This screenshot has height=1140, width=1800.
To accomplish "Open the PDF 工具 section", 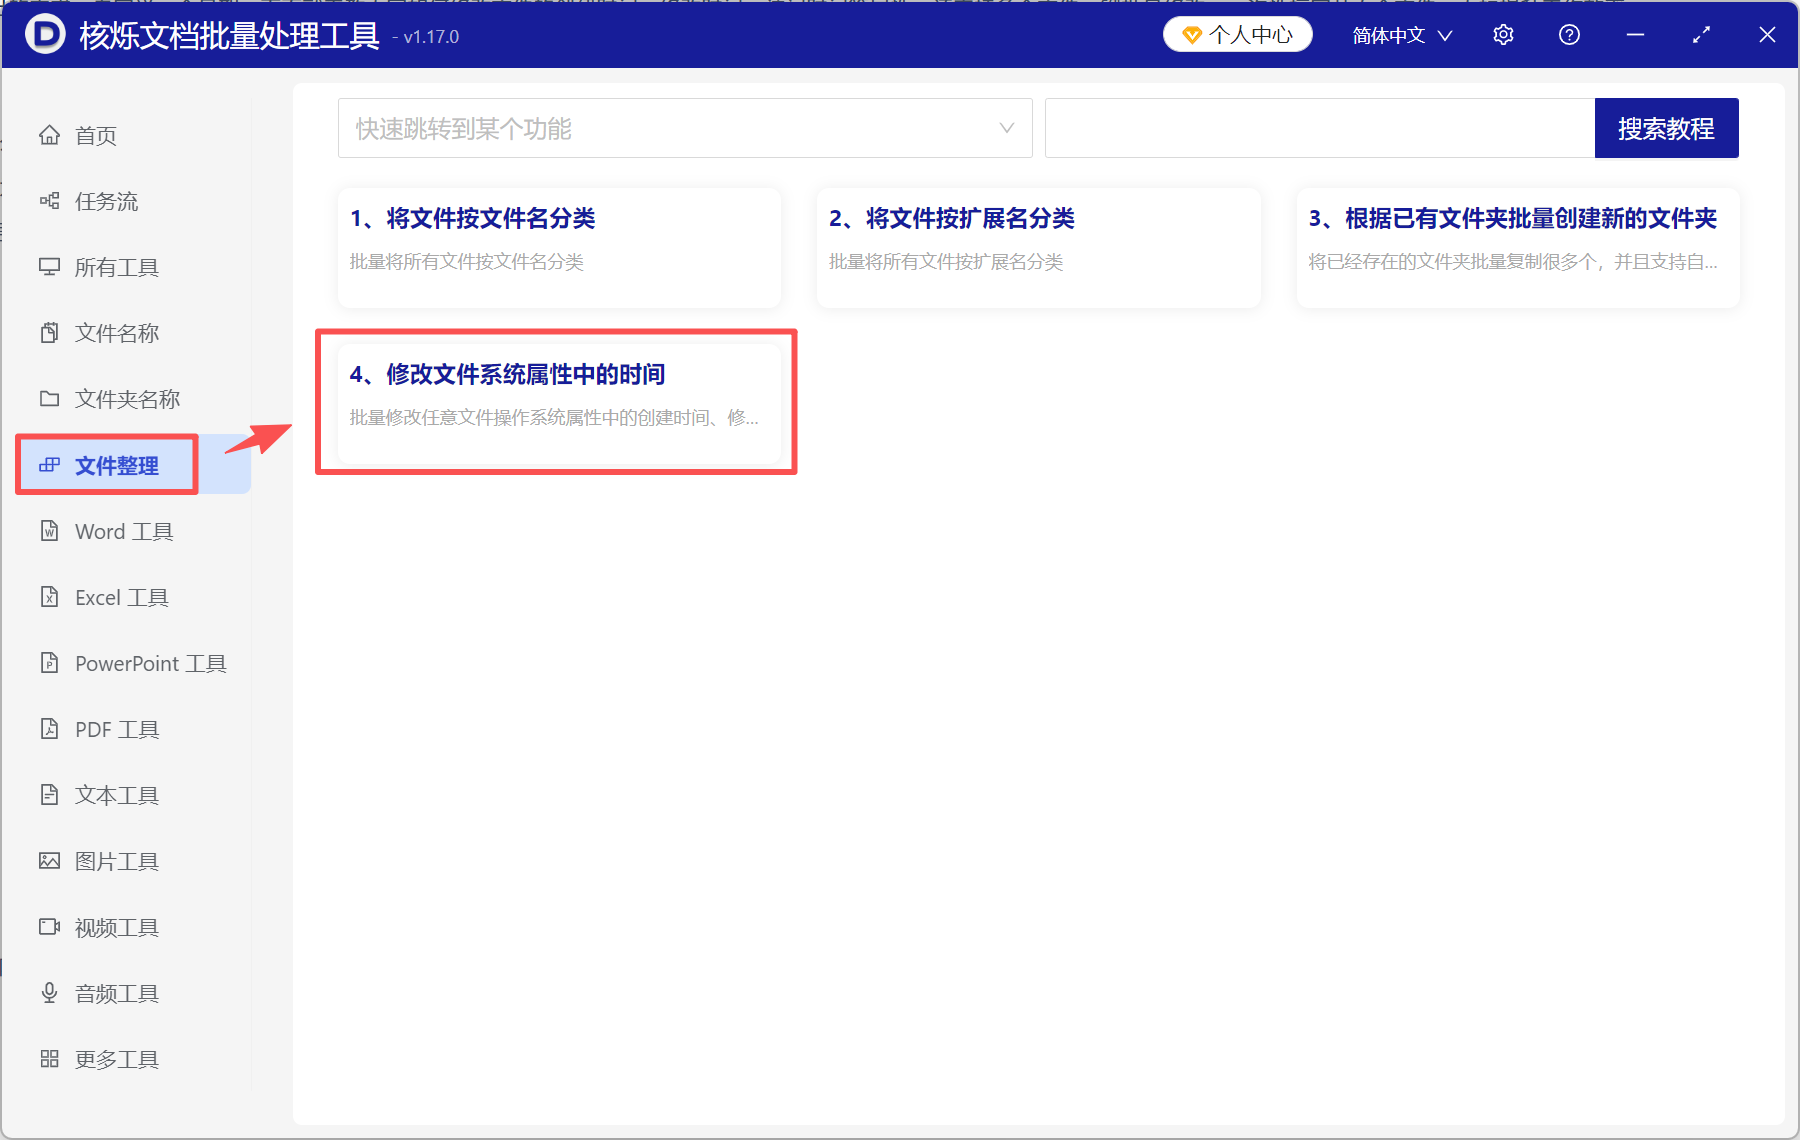I will (x=116, y=729).
